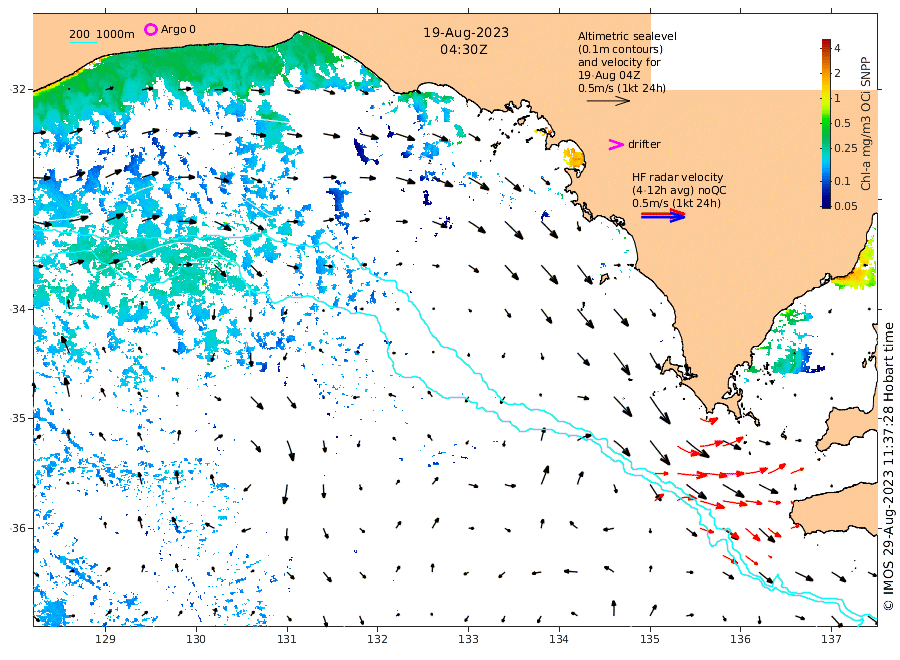Click the latitude axis label -36

(x=18, y=529)
